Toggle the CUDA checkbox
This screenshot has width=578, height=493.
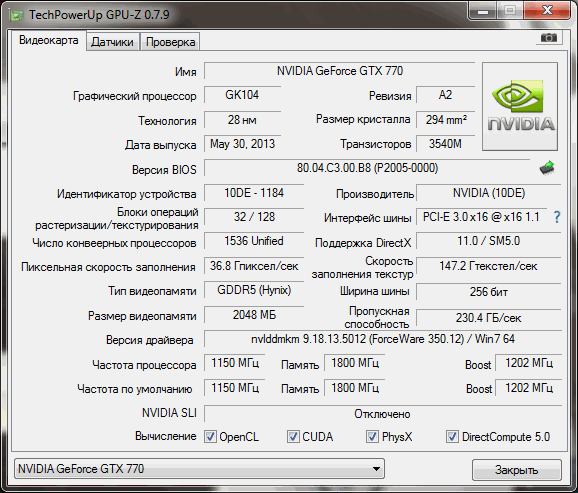293,437
